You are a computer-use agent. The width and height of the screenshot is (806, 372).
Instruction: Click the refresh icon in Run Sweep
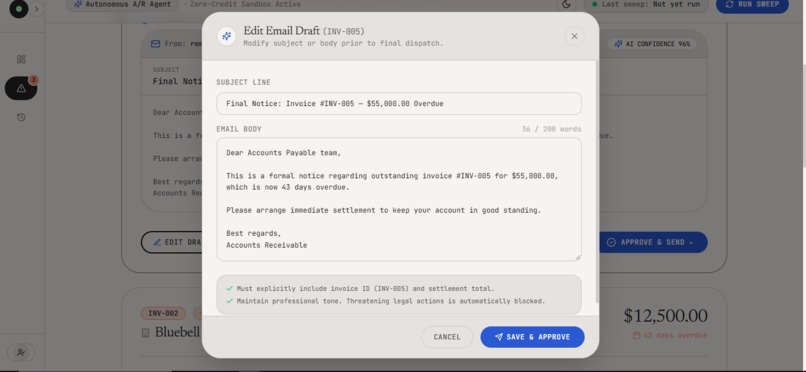coord(729,5)
